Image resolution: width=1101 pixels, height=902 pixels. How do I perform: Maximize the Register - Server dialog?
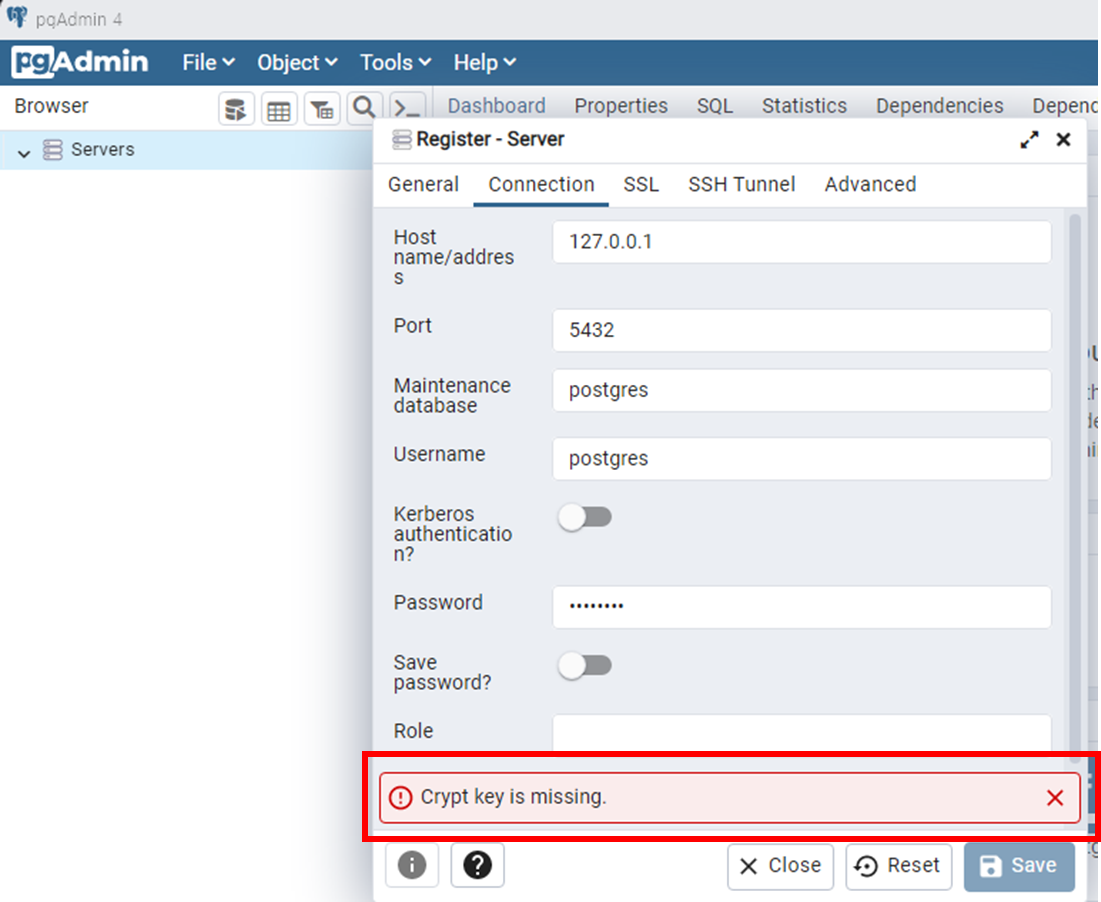tap(1029, 140)
